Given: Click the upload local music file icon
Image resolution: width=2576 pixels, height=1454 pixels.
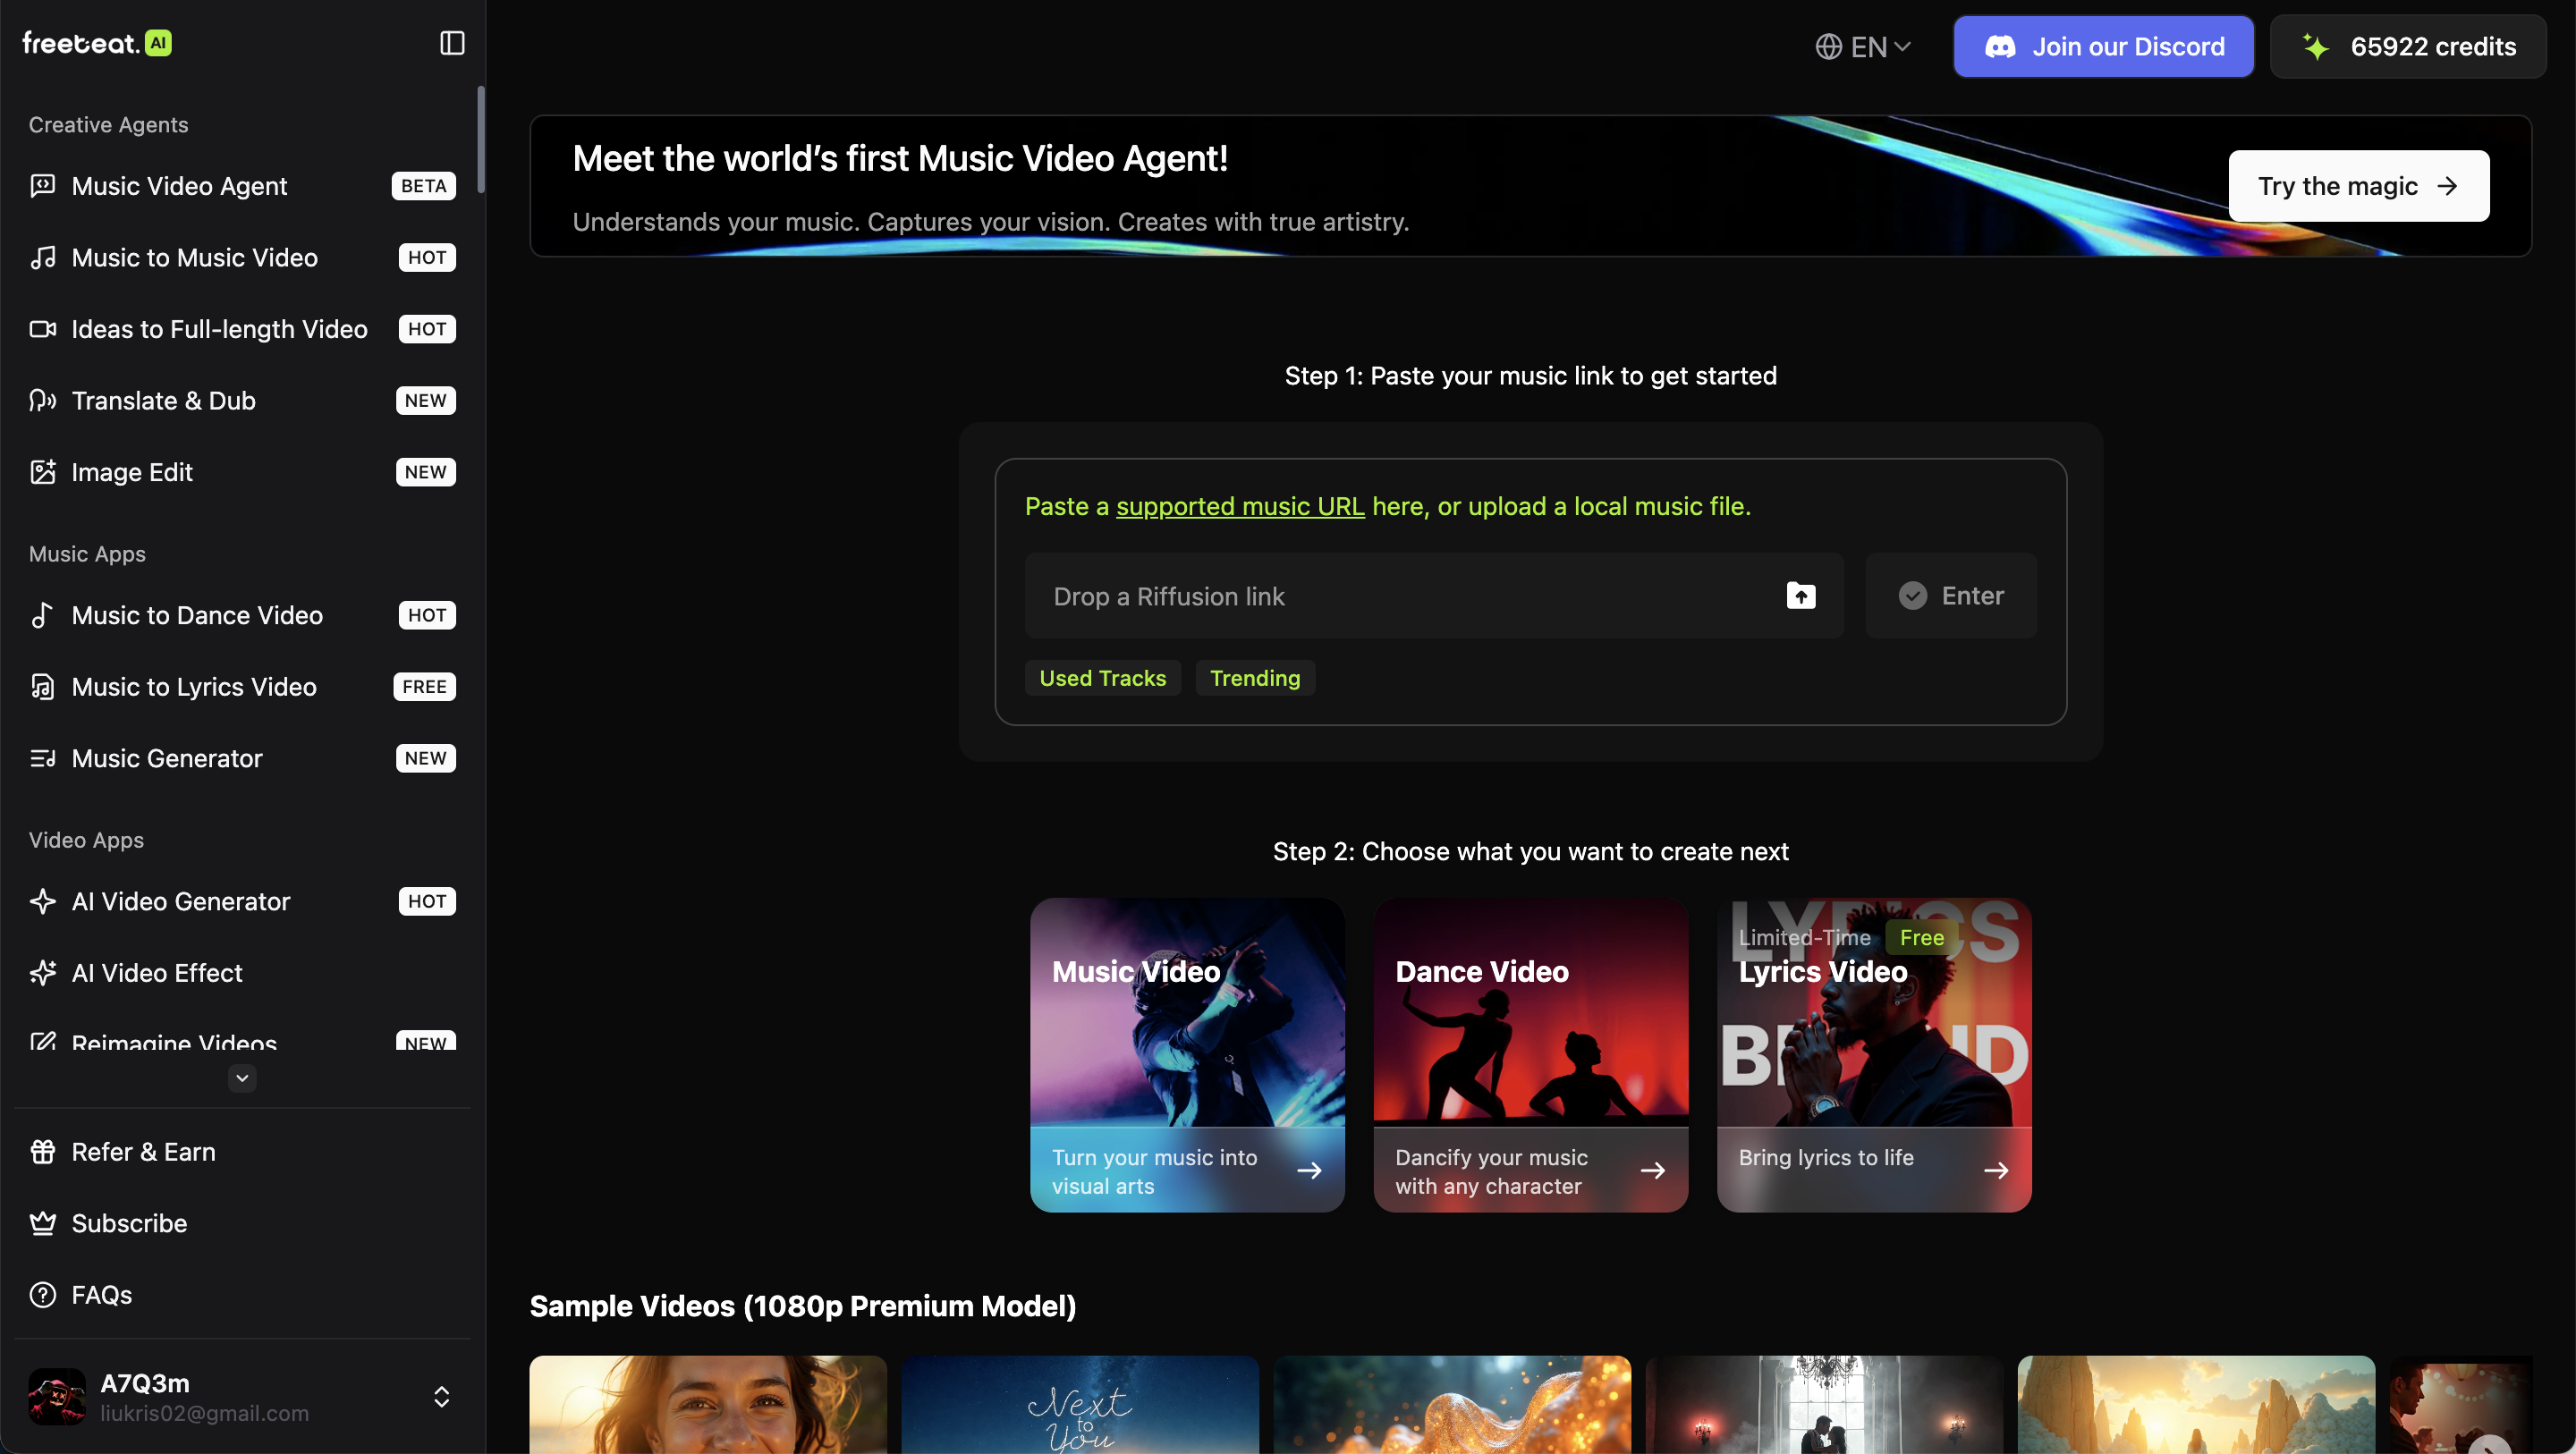Looking at the screenshot, I should [x=1800, y=596].
